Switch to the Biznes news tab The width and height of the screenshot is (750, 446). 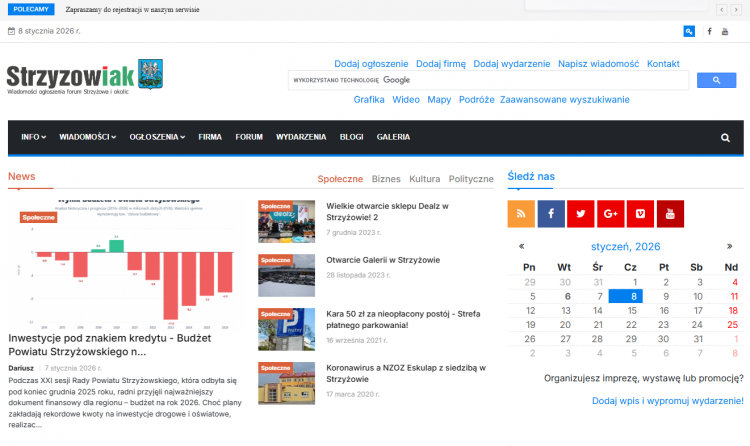point(386,179)
